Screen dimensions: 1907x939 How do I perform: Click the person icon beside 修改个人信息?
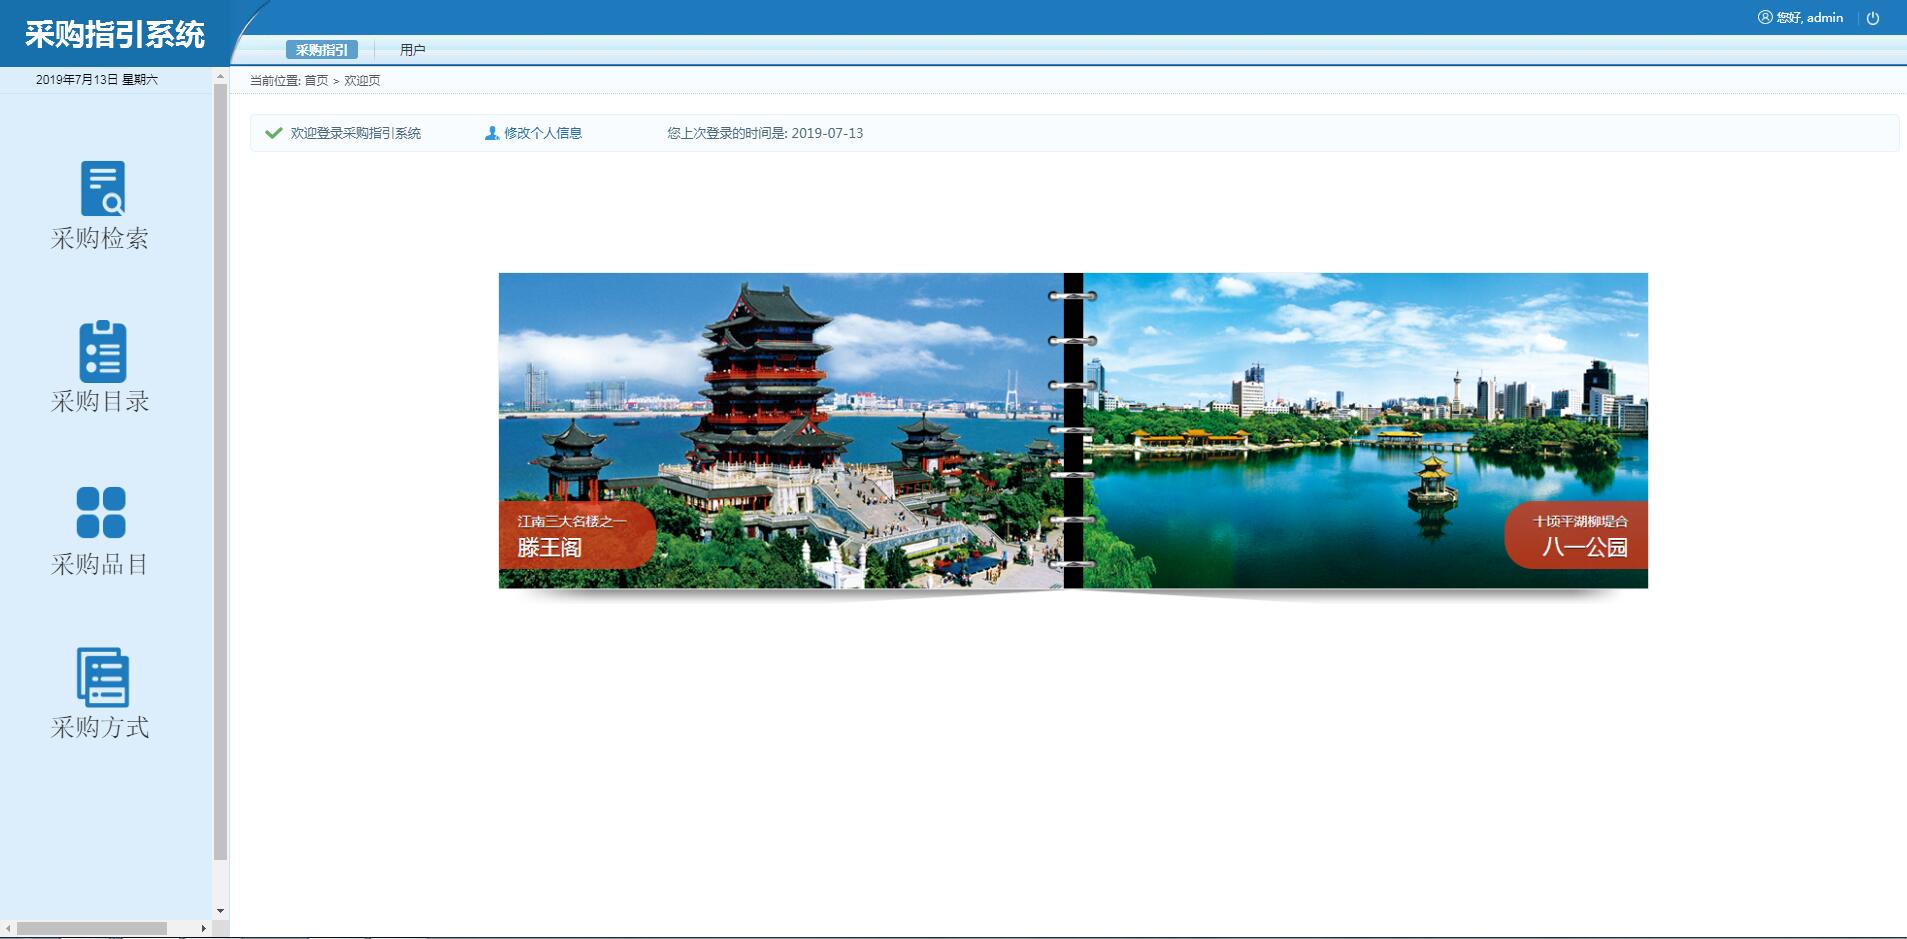tap(491, 133)
